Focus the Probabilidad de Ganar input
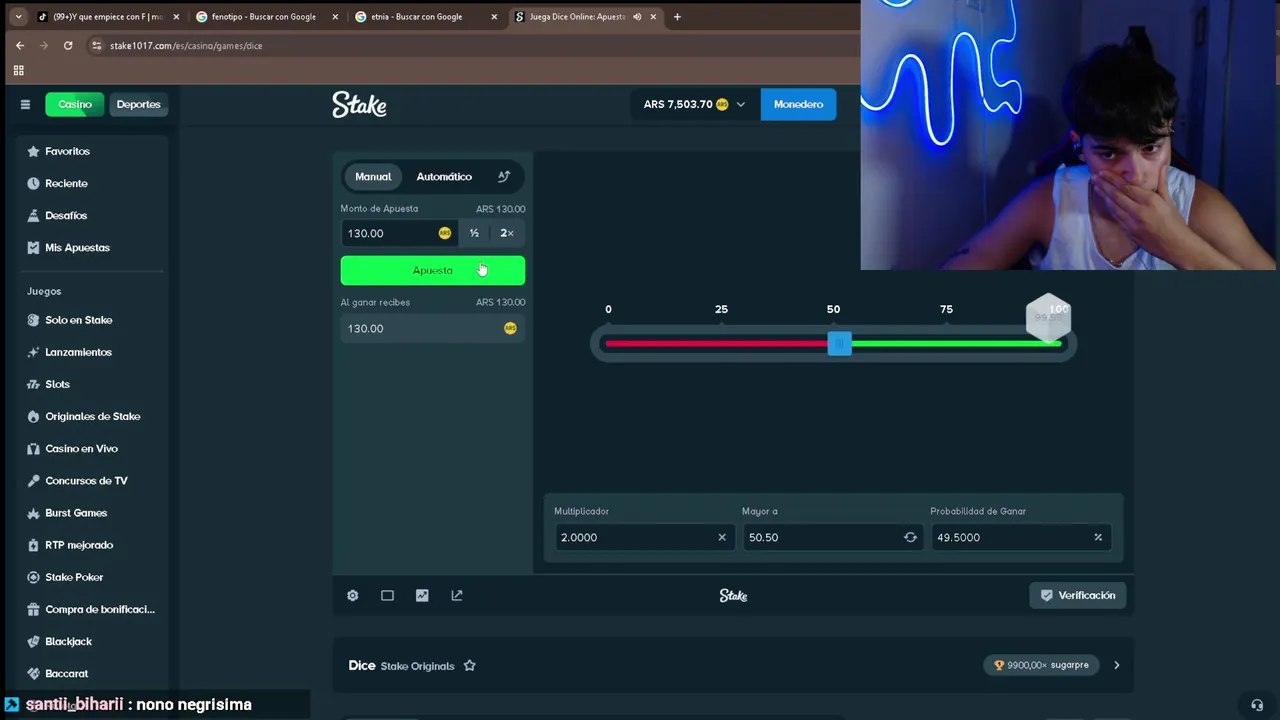This screenshot has height=720, width=1280. point(1020,537)
